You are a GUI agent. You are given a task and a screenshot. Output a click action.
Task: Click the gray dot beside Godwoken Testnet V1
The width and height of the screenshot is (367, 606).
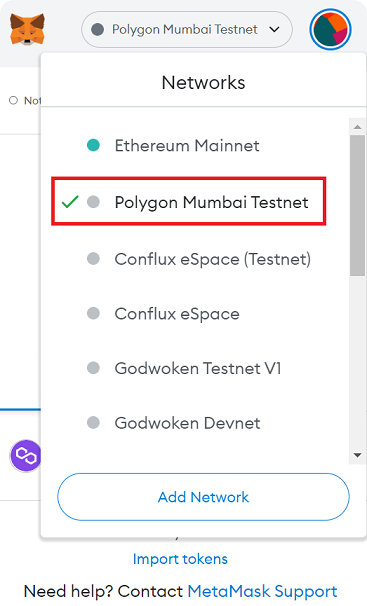pos(93,368)
